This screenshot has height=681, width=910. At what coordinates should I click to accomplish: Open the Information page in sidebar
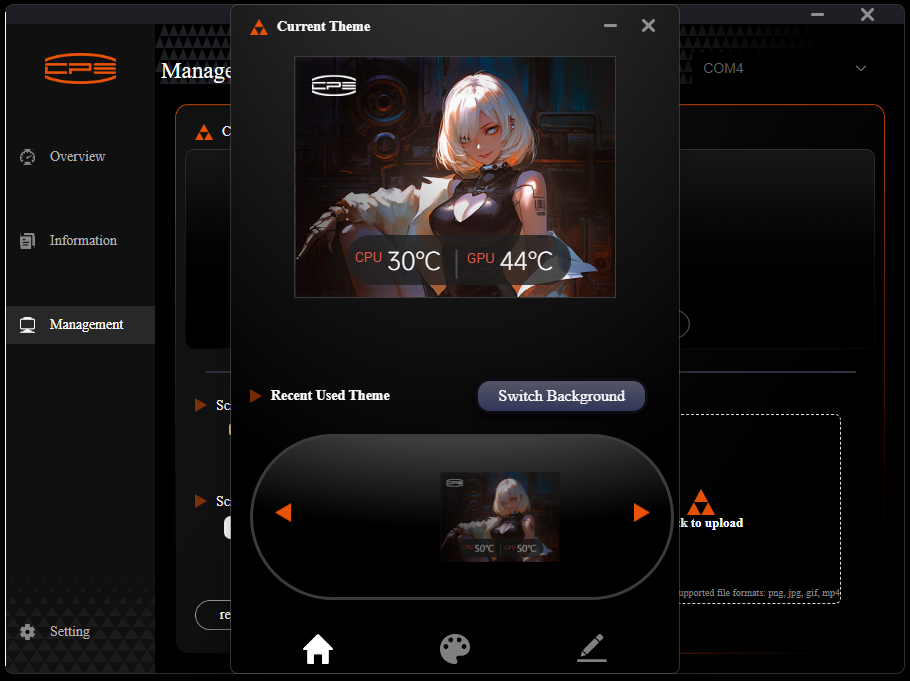[83, 240]
